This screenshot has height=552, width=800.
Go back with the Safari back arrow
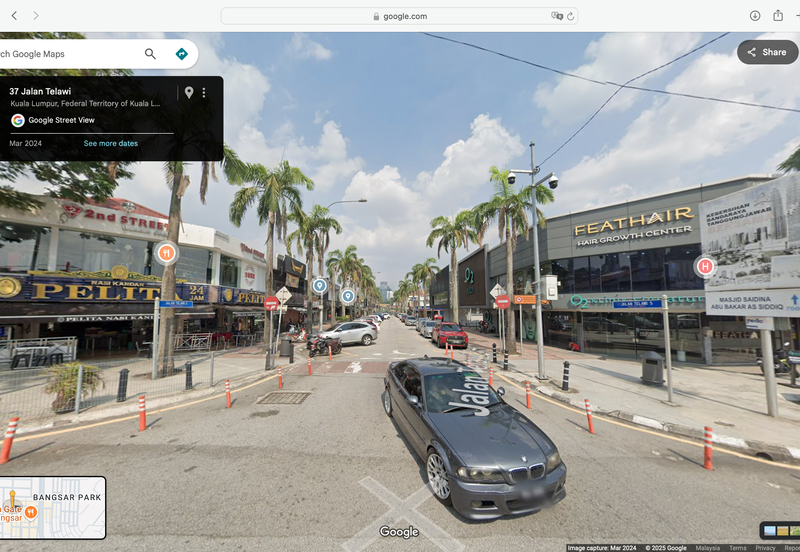[15, 16]
